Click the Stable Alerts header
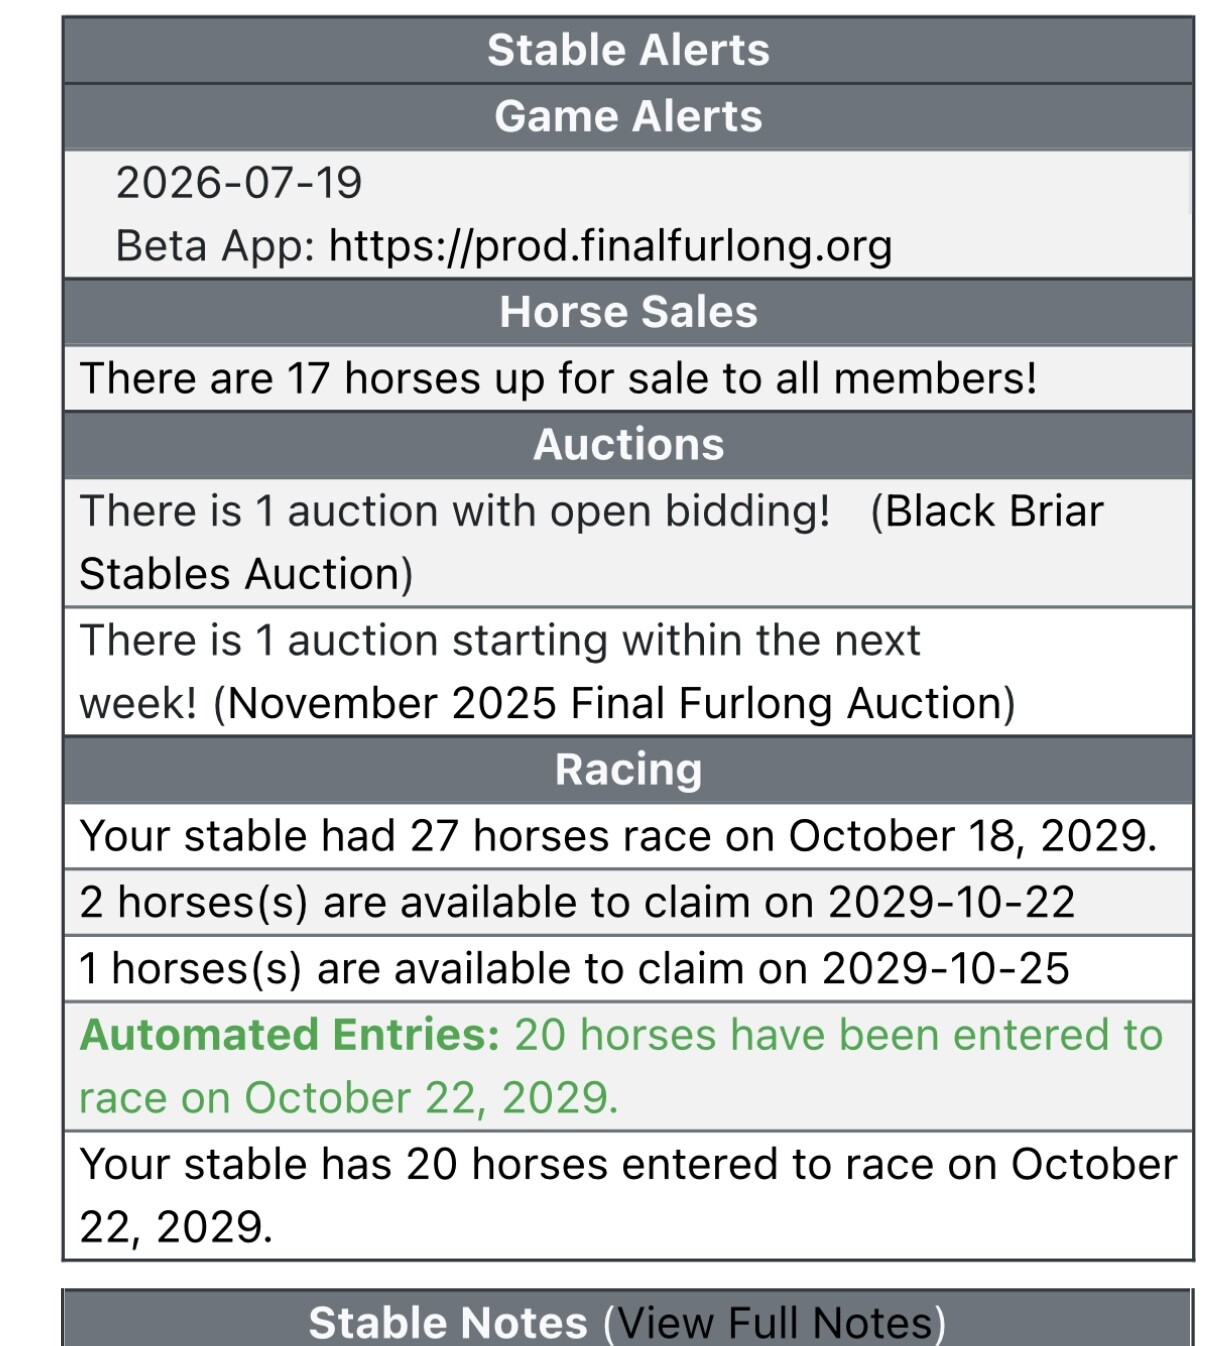Screen dimensions: 1206x1346 point(628,50)
